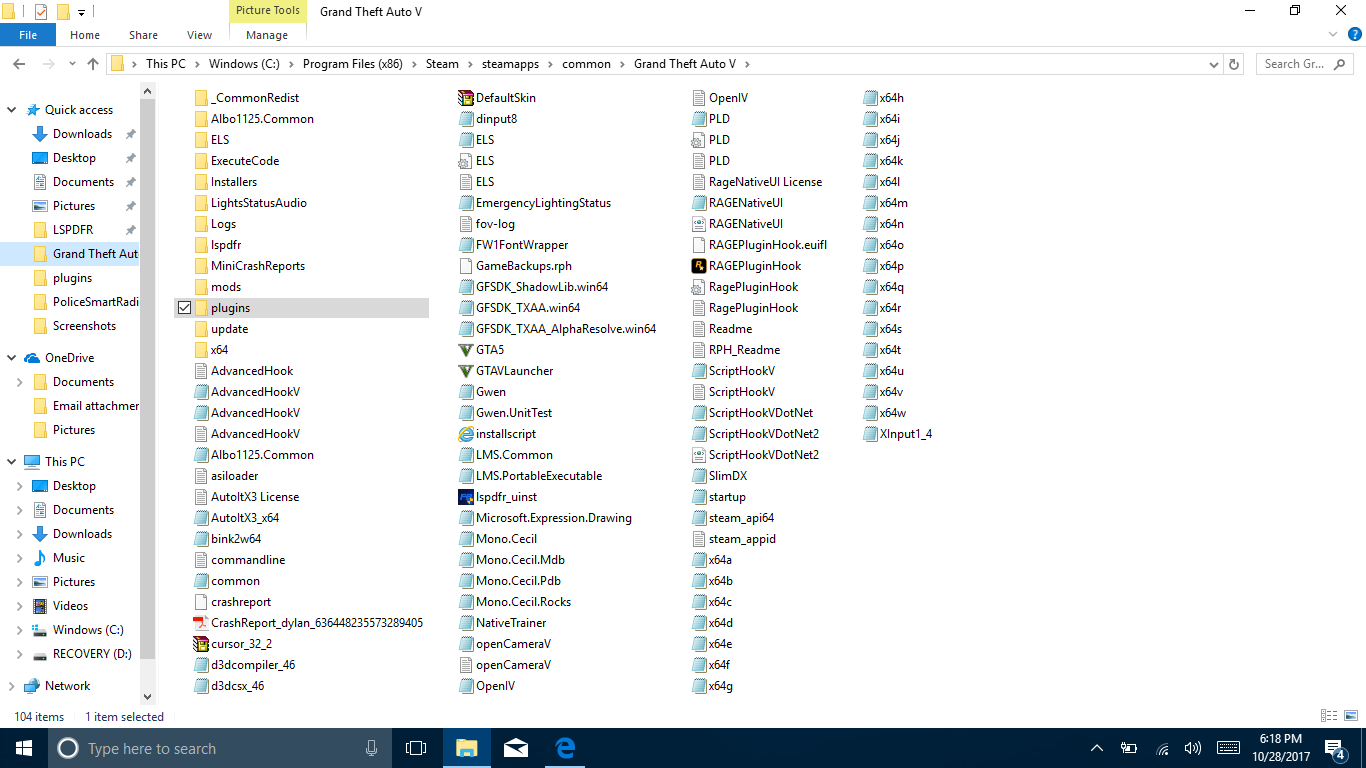Open the File menu
Viewport: 1366px width, 768px height.
pyautogui.click(x=28, y=35)
